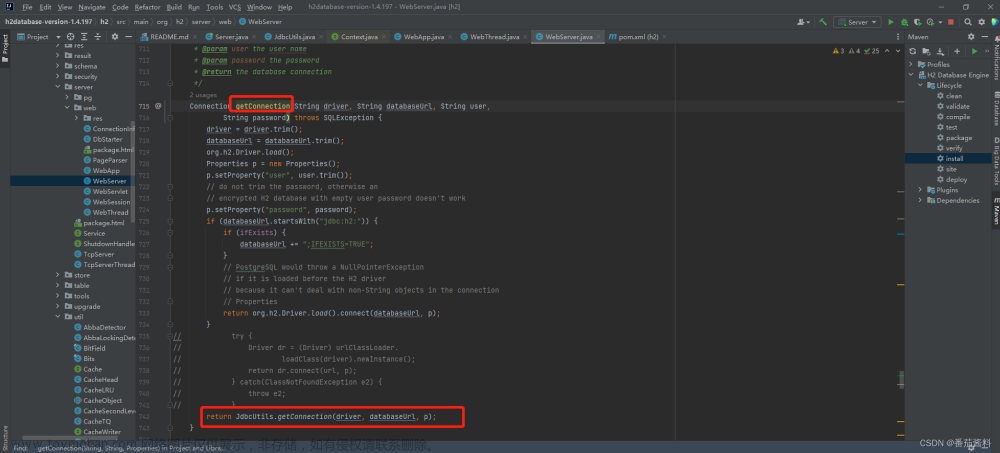Collapse H2 Database Engine Maven node

click(913, 75)
